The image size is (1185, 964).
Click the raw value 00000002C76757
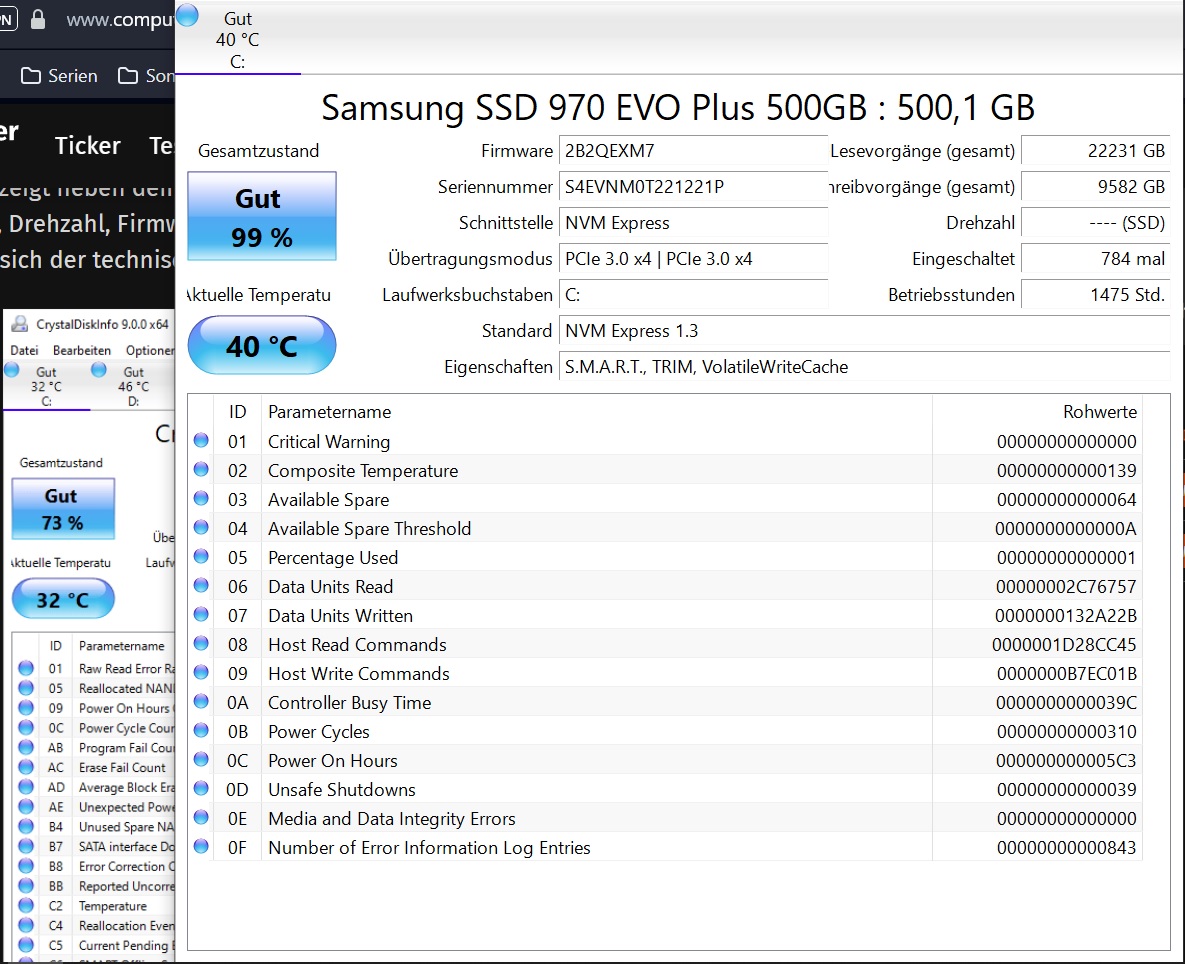1066,586
